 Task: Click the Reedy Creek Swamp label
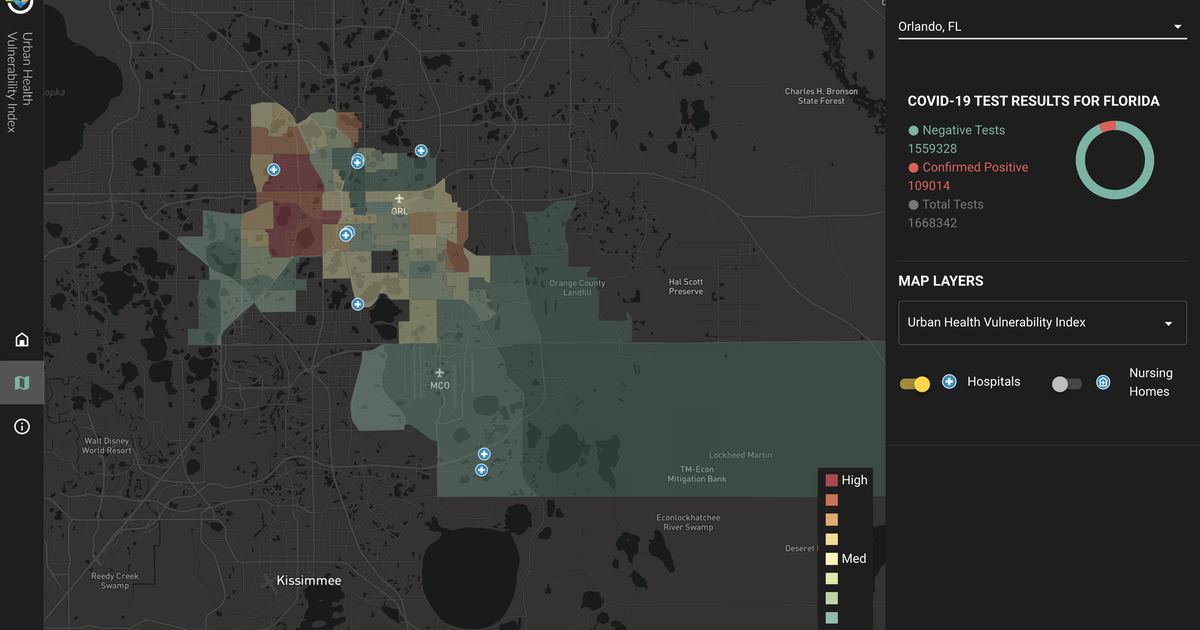tap(115, 580)
